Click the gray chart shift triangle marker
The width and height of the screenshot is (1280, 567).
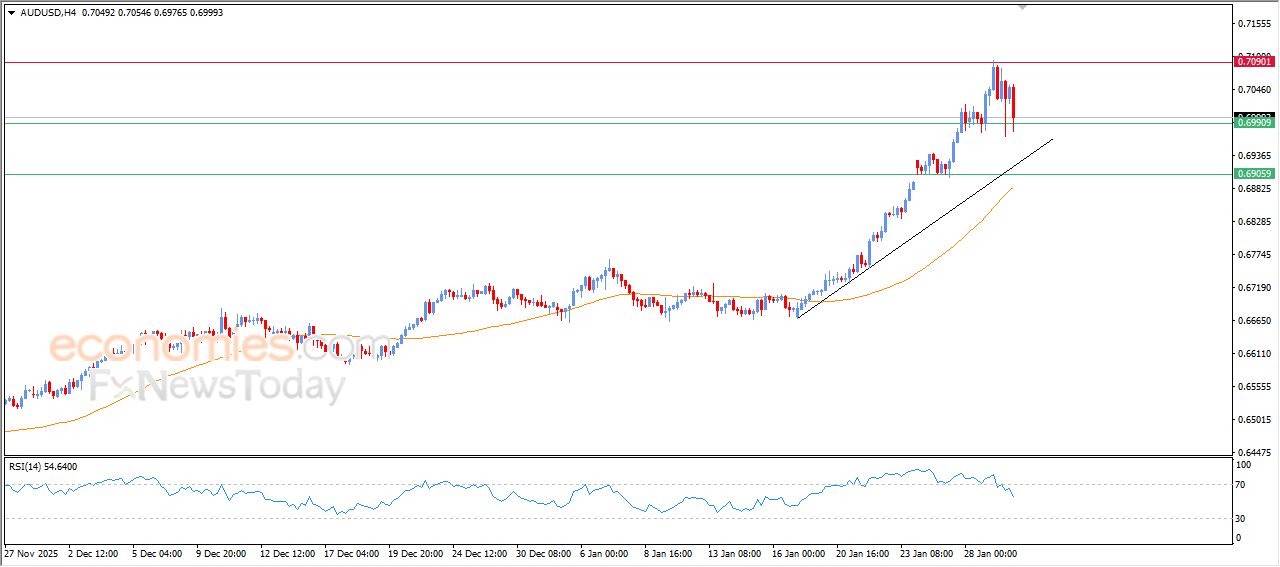coord(1022,6)
